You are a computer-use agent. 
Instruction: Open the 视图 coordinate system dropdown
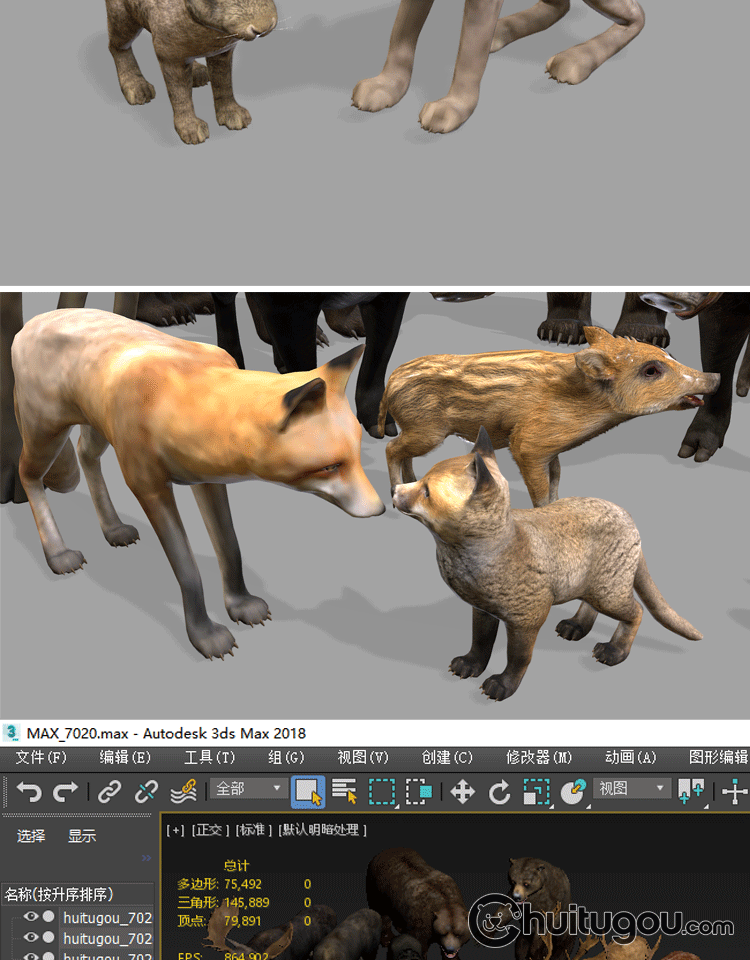tap(632, 789)
